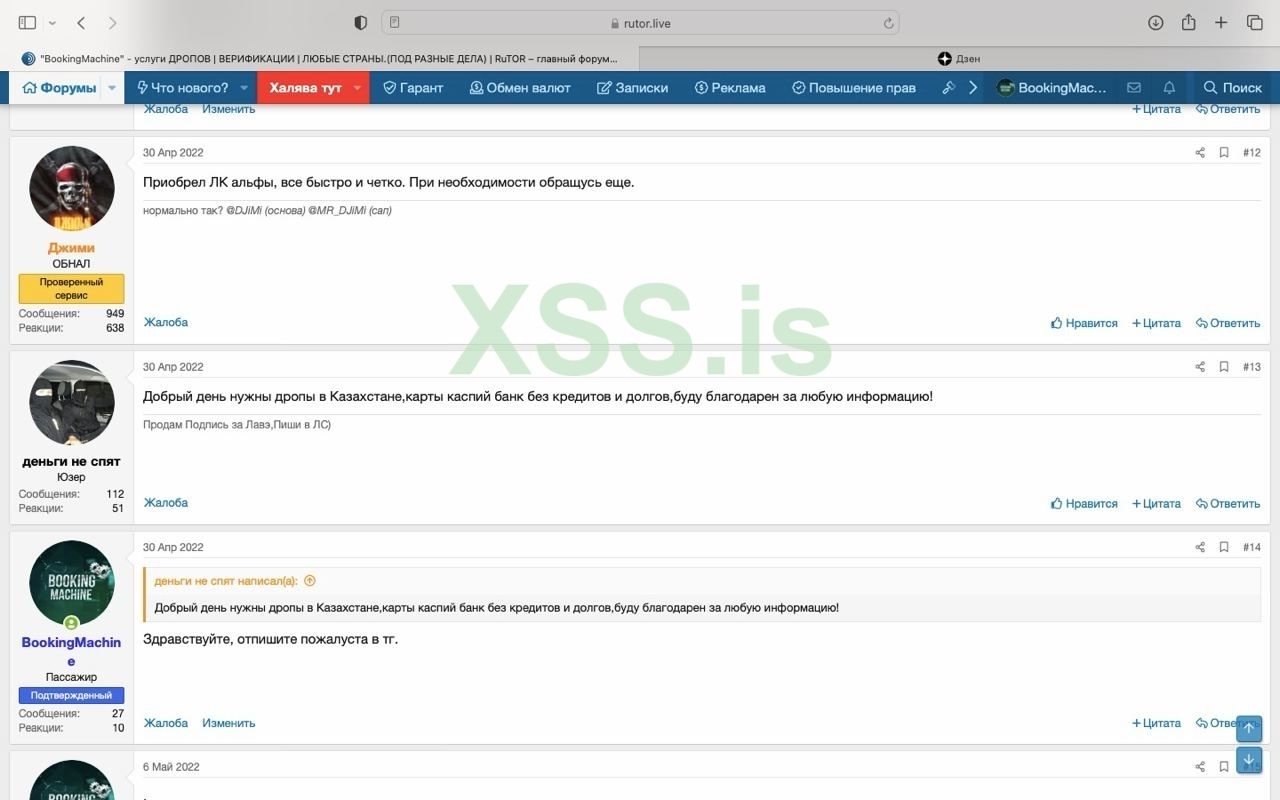
Task: Open the Записки page
Action: (x=633, y=88)
